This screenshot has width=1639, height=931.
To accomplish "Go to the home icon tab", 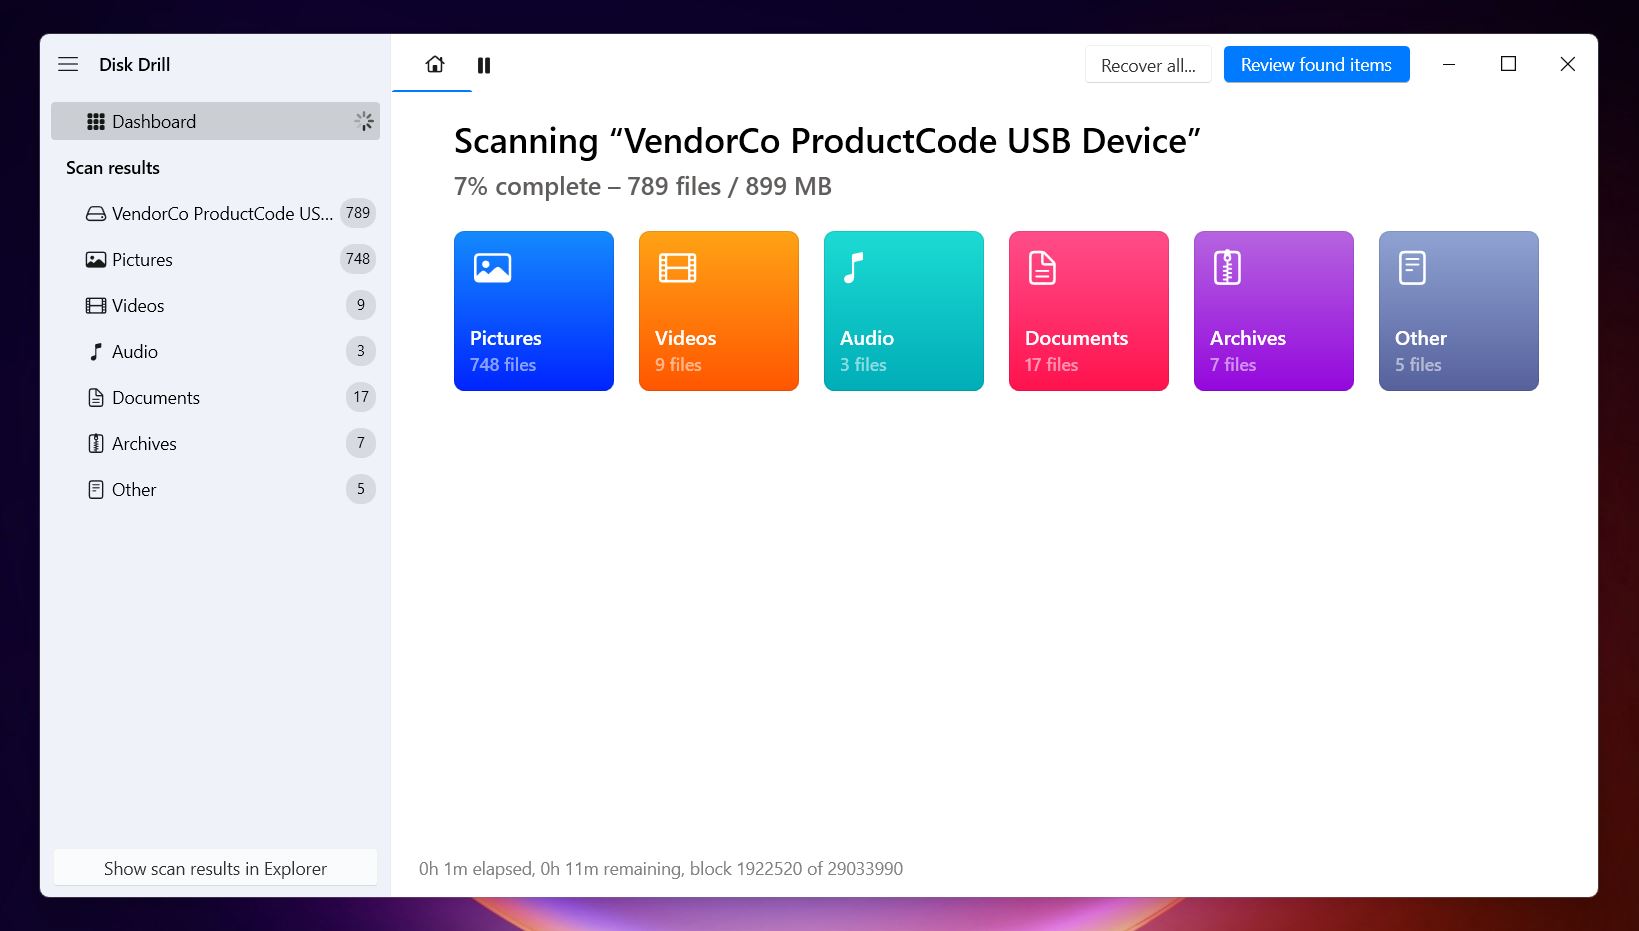I will pos(435,64).
